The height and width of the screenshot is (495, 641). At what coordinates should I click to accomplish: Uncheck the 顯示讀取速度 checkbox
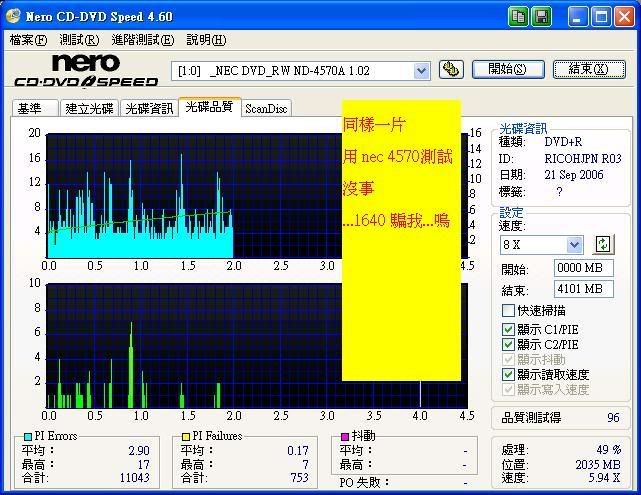point(509,374)
